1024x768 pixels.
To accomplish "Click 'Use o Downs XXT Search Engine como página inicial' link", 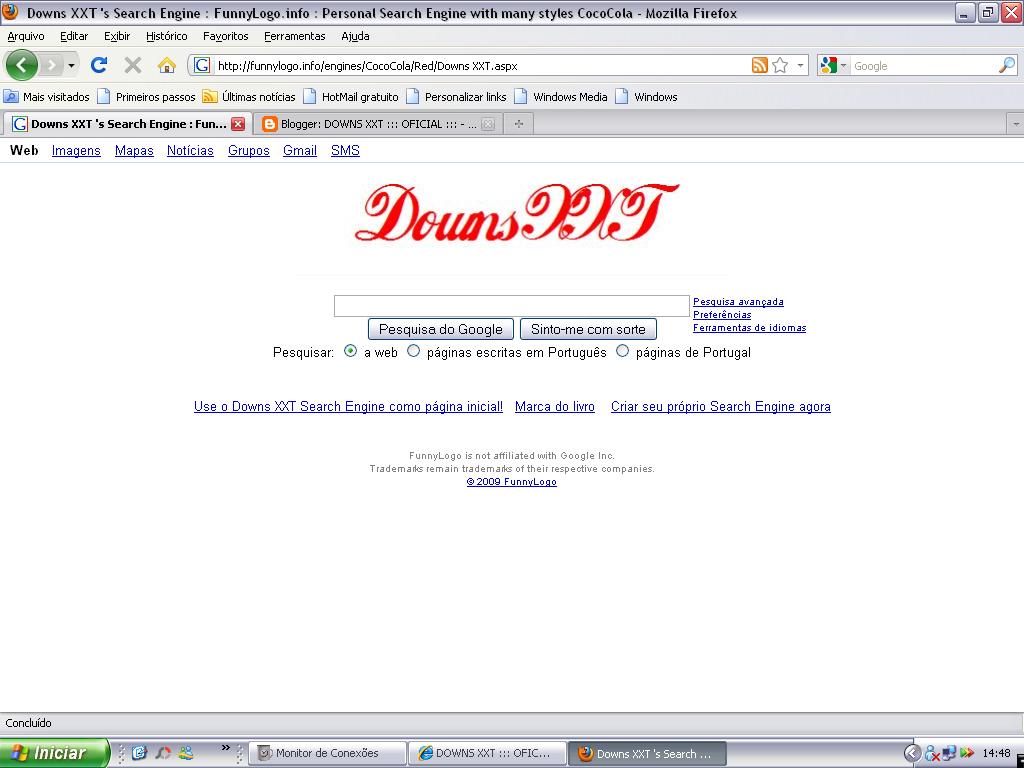I will coord(348,407).
